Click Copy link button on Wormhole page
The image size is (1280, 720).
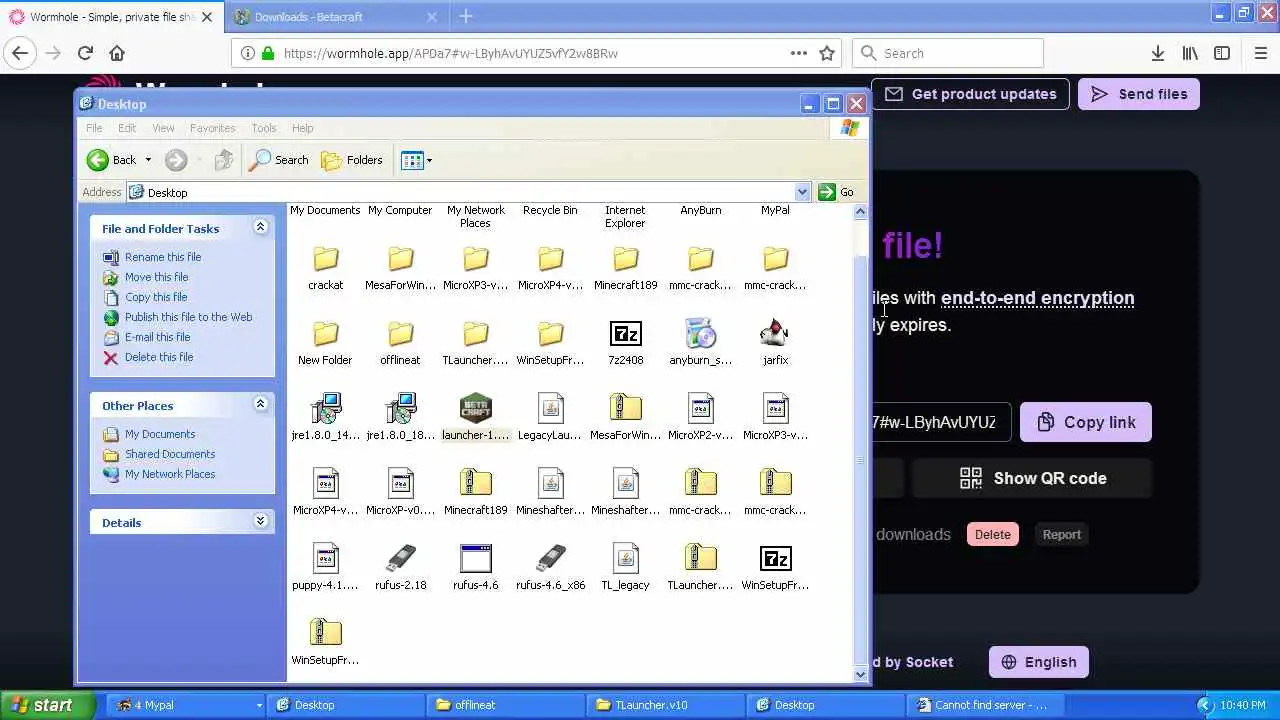(x=1085, y=422)
